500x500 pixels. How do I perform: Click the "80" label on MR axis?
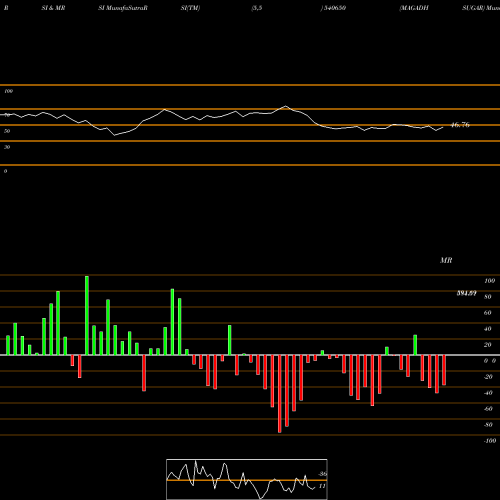488,297
